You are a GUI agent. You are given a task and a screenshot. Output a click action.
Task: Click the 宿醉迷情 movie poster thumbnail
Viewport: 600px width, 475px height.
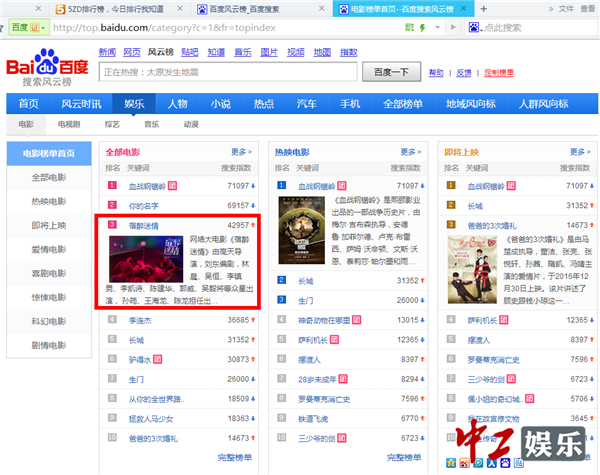146,258
